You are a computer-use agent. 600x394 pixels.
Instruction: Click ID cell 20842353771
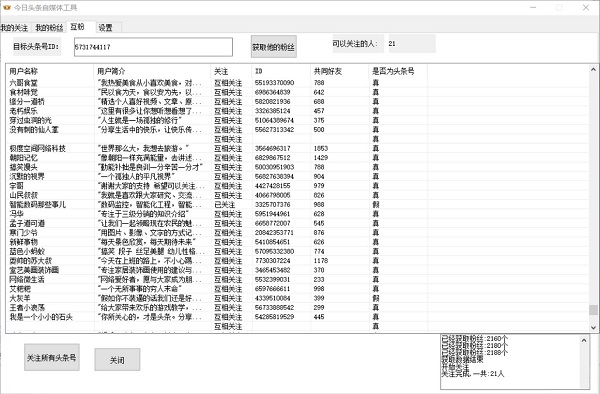point(274,233)
